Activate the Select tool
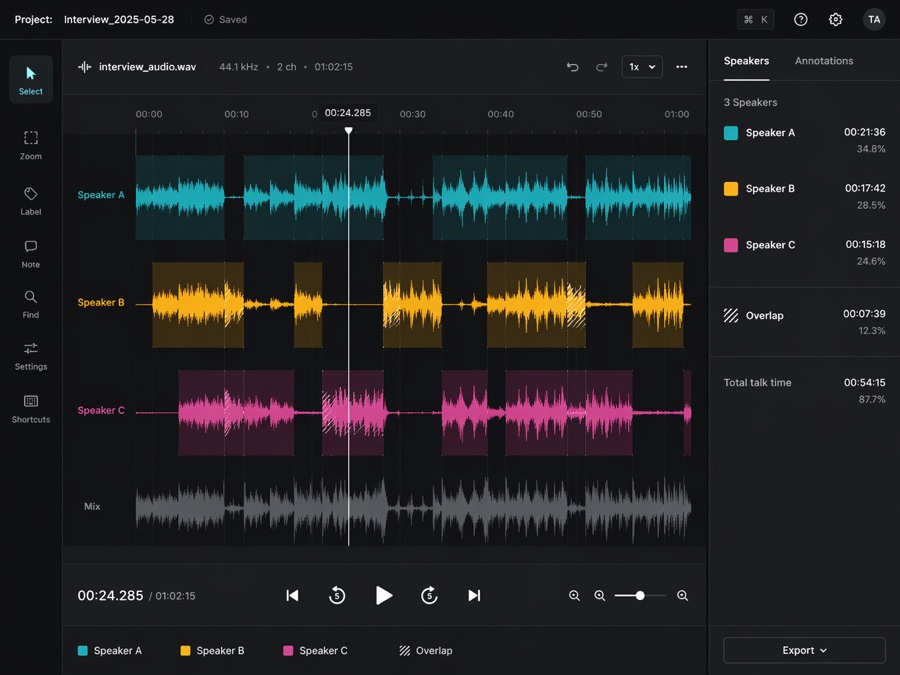 (31, 80)
